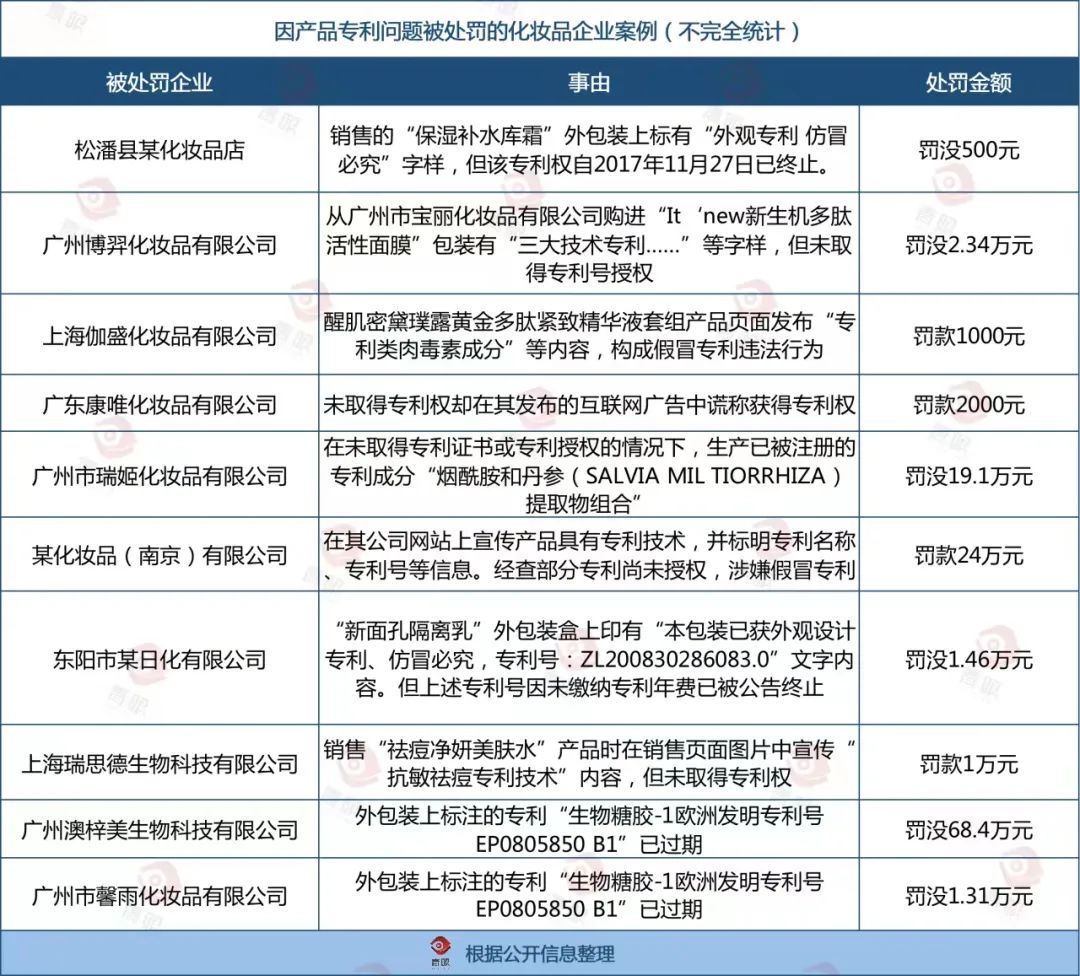The width and height of the screenshot is (1080, 976).
Task: Click the table title about 化妆品企业案例
Action: pos(537,32)
